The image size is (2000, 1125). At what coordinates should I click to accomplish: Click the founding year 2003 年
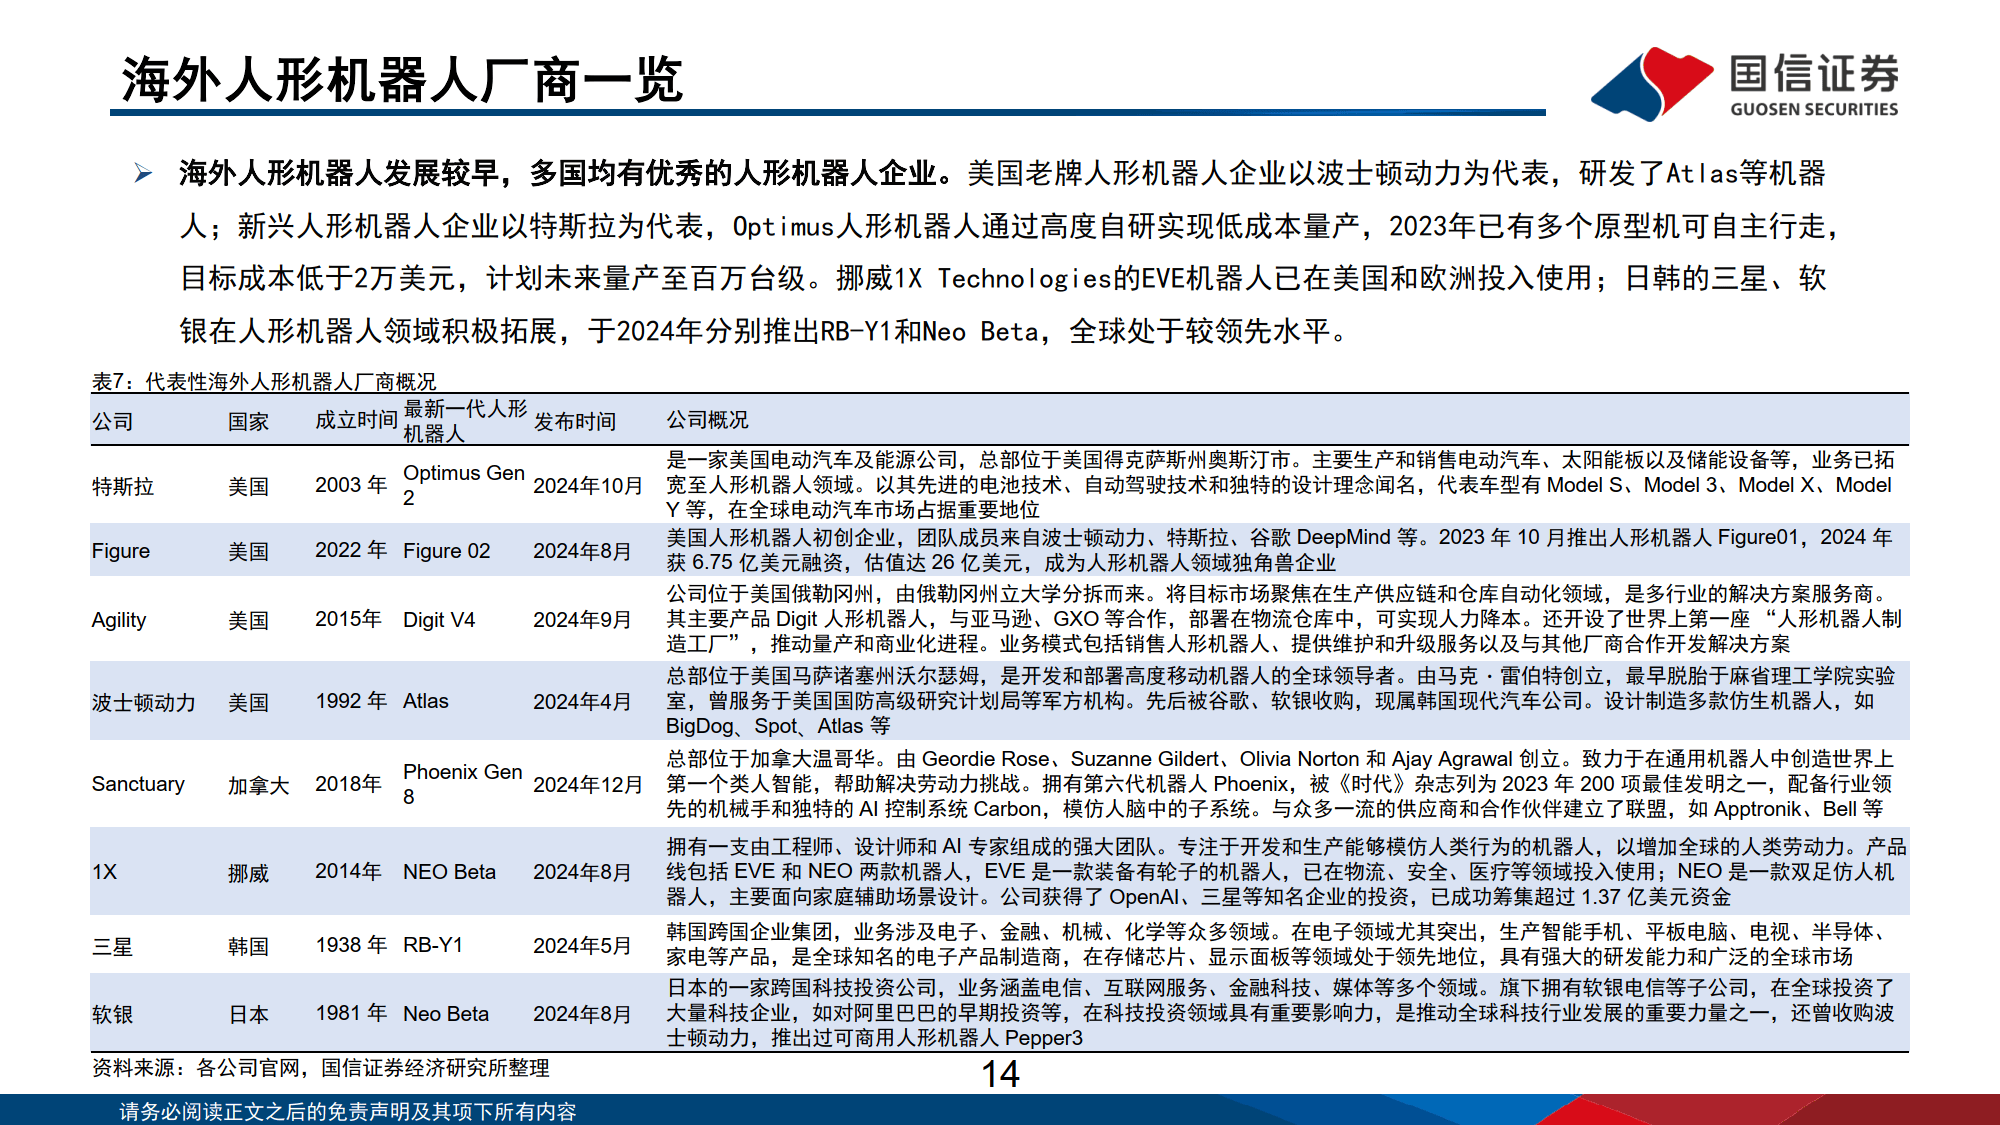point(351,485)
